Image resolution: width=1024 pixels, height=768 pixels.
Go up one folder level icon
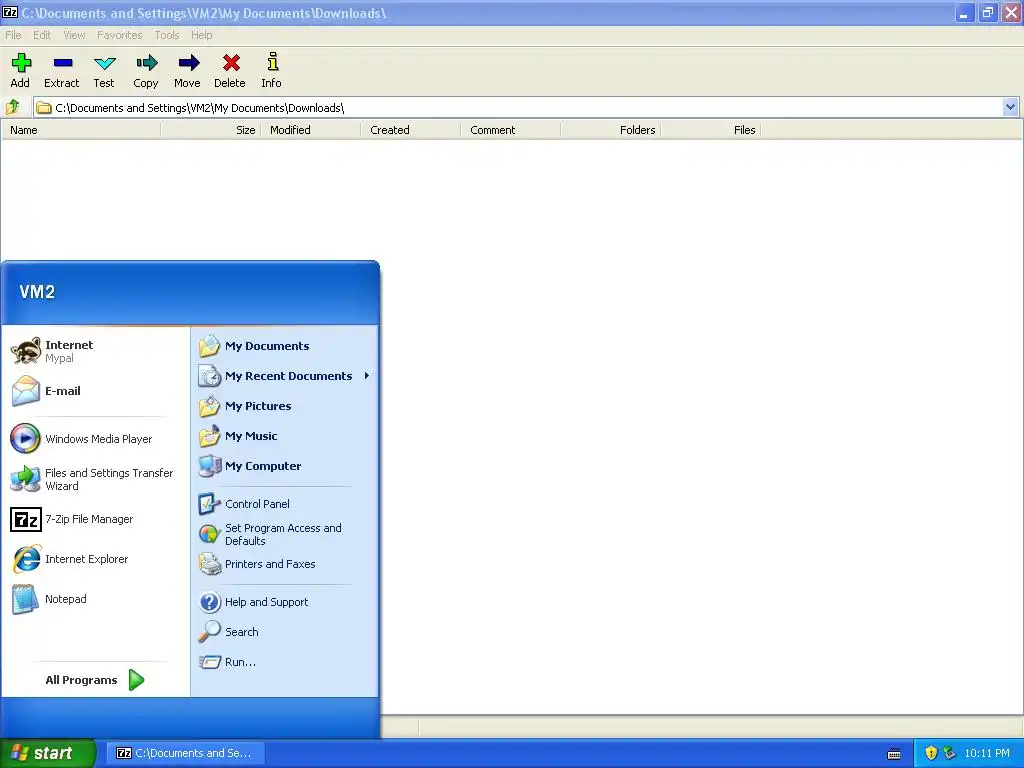coord(13,107)
